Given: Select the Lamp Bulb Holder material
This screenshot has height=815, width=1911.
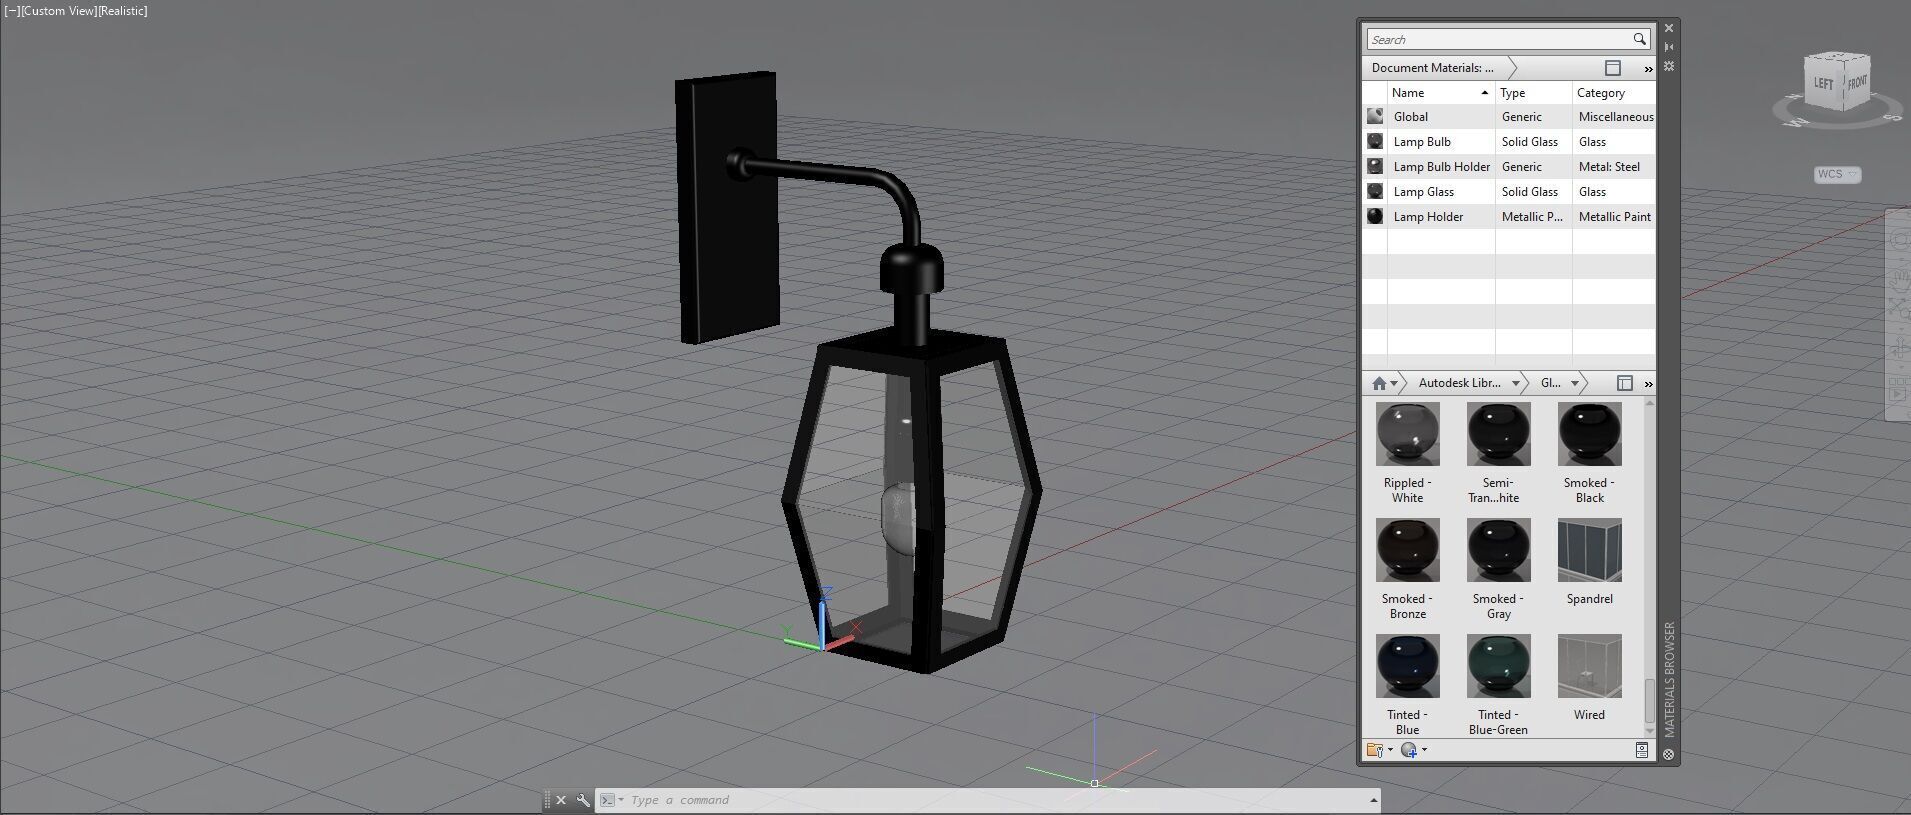Looking at the screenshot, I should [x=1508, y=167].
